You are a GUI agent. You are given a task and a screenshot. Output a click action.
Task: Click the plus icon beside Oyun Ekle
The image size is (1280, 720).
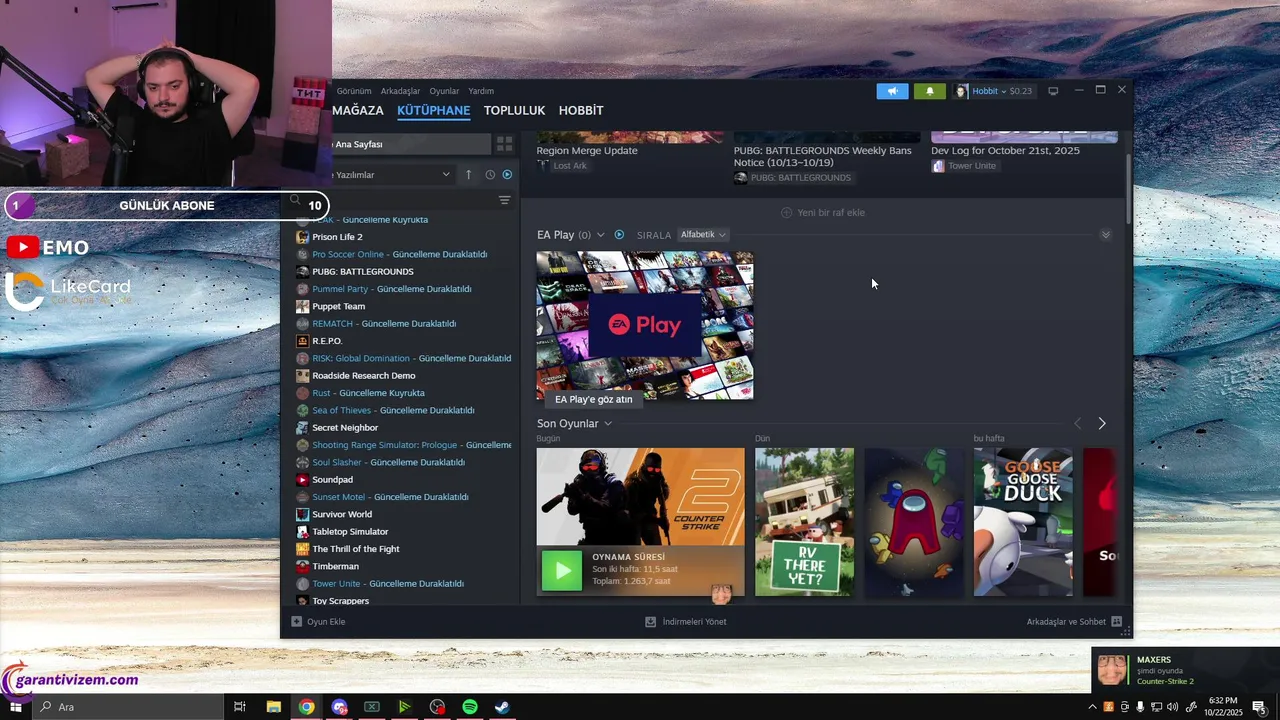(296, 621)
